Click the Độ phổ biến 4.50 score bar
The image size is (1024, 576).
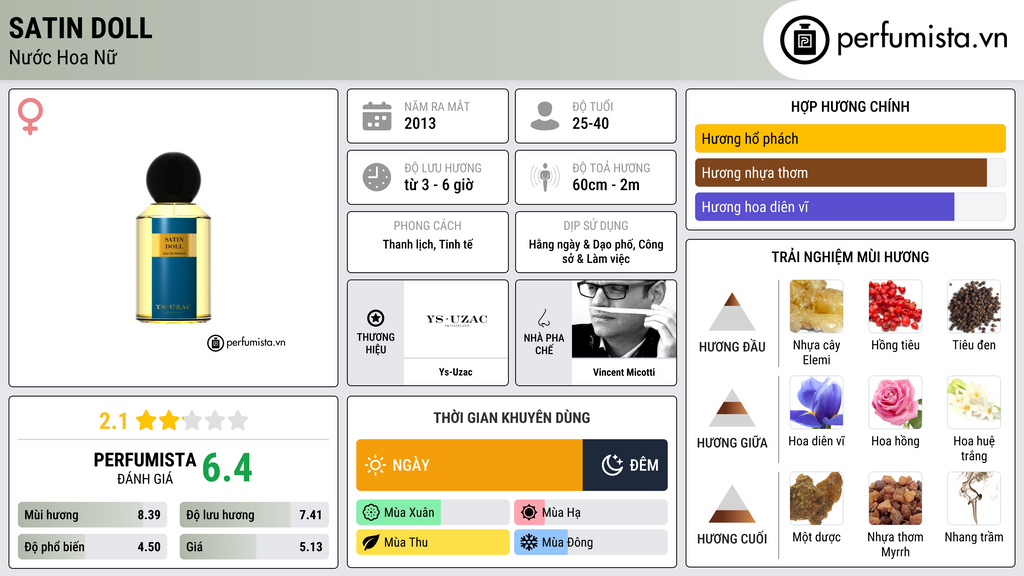[93, 547]
